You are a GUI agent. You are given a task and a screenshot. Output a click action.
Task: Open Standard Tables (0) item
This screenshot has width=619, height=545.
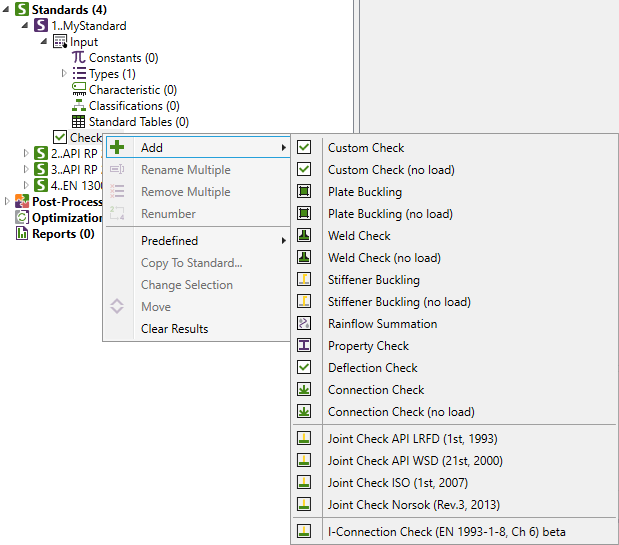(138, 122)
